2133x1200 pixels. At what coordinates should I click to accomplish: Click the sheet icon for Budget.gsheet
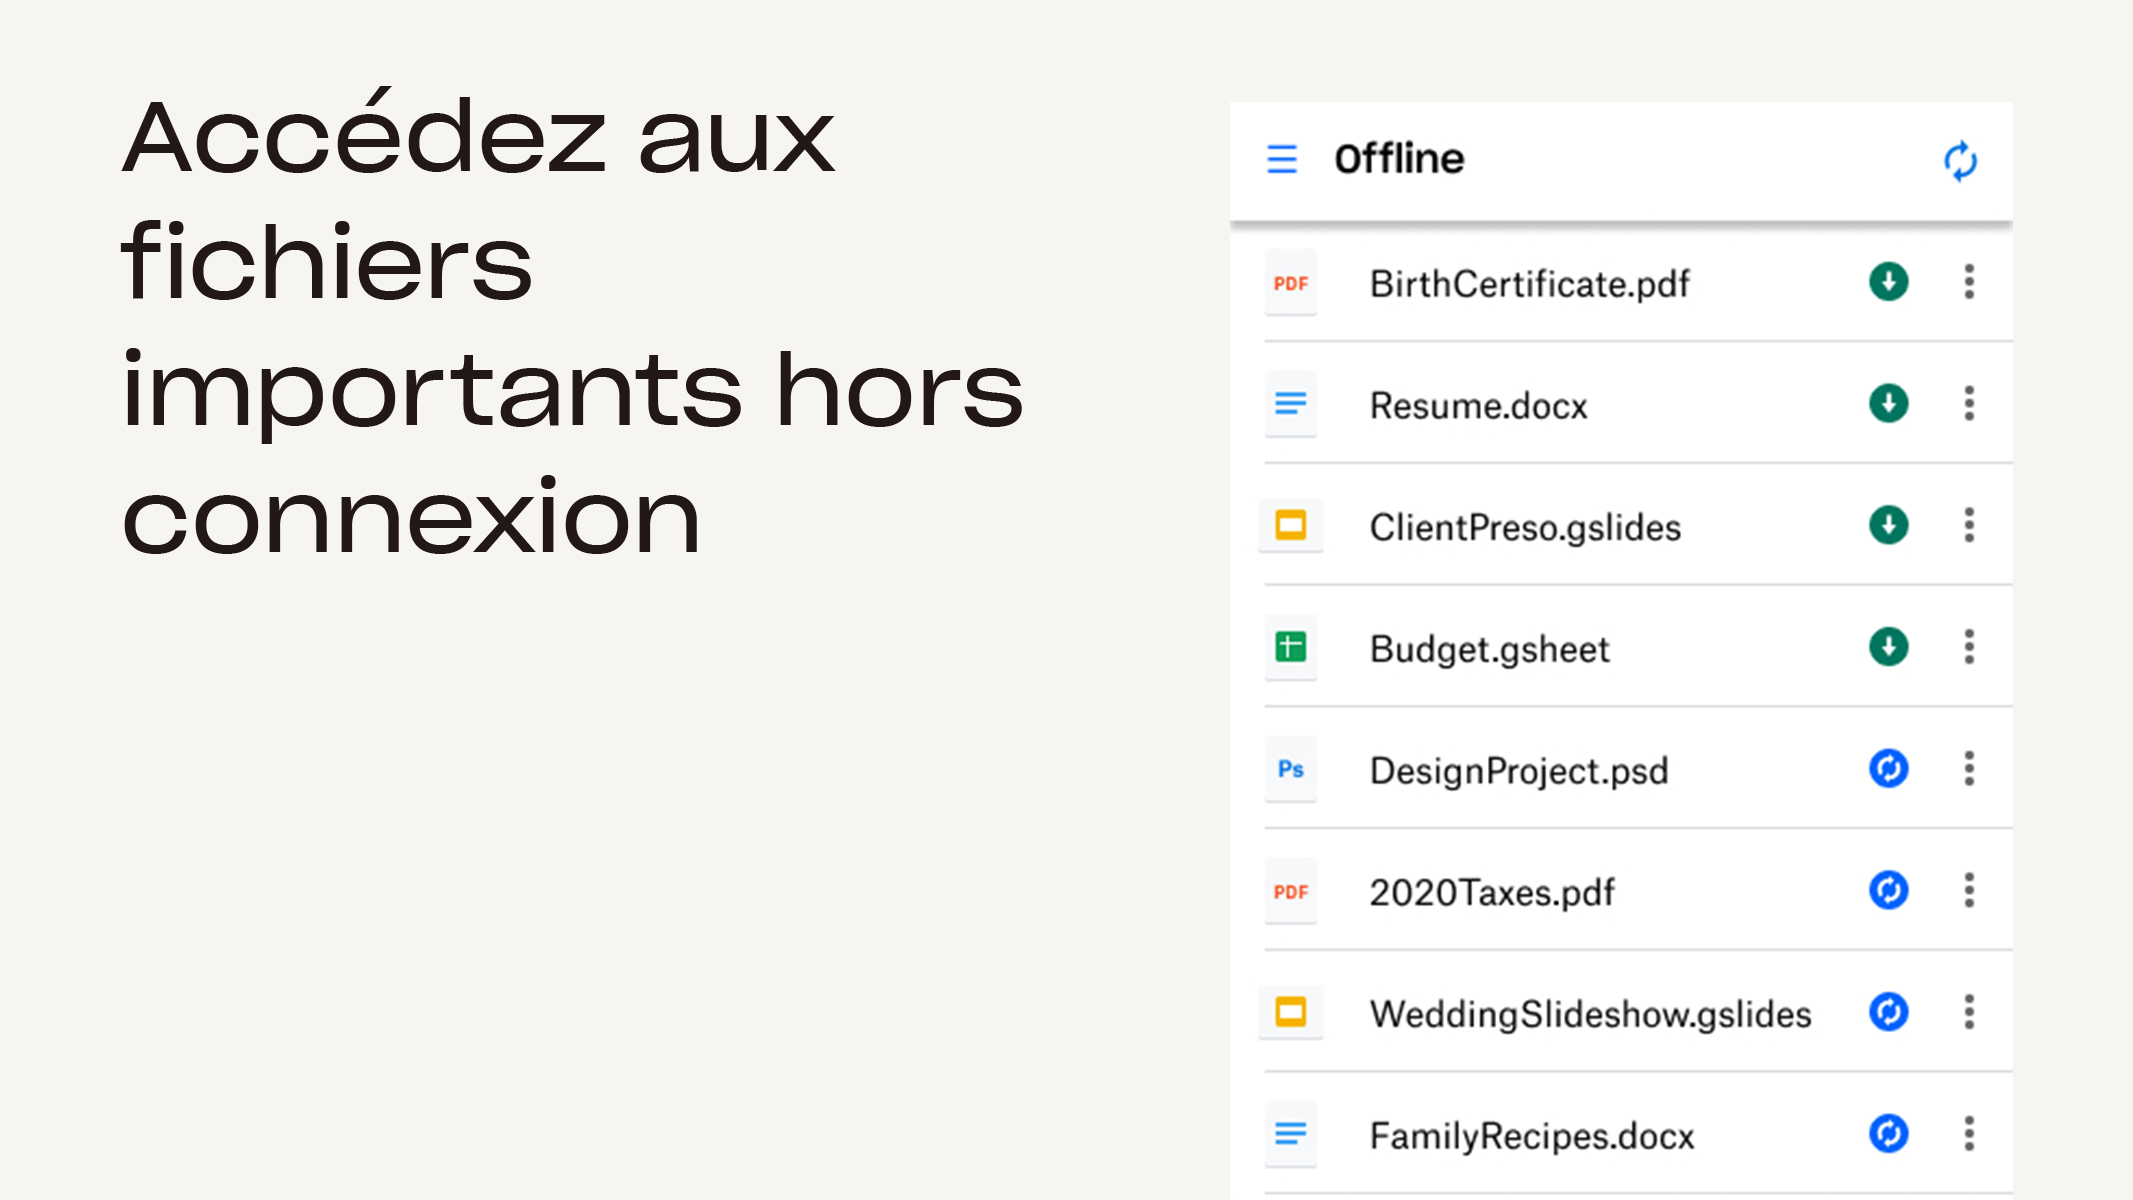[1291, 647]
